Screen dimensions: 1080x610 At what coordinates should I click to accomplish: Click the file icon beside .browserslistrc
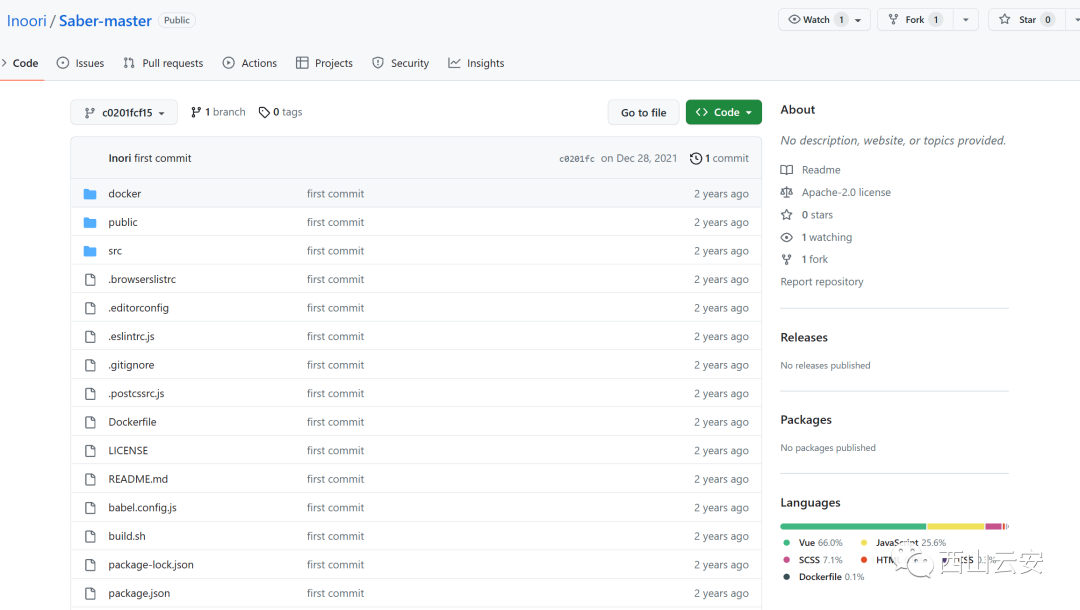[90, 280]
